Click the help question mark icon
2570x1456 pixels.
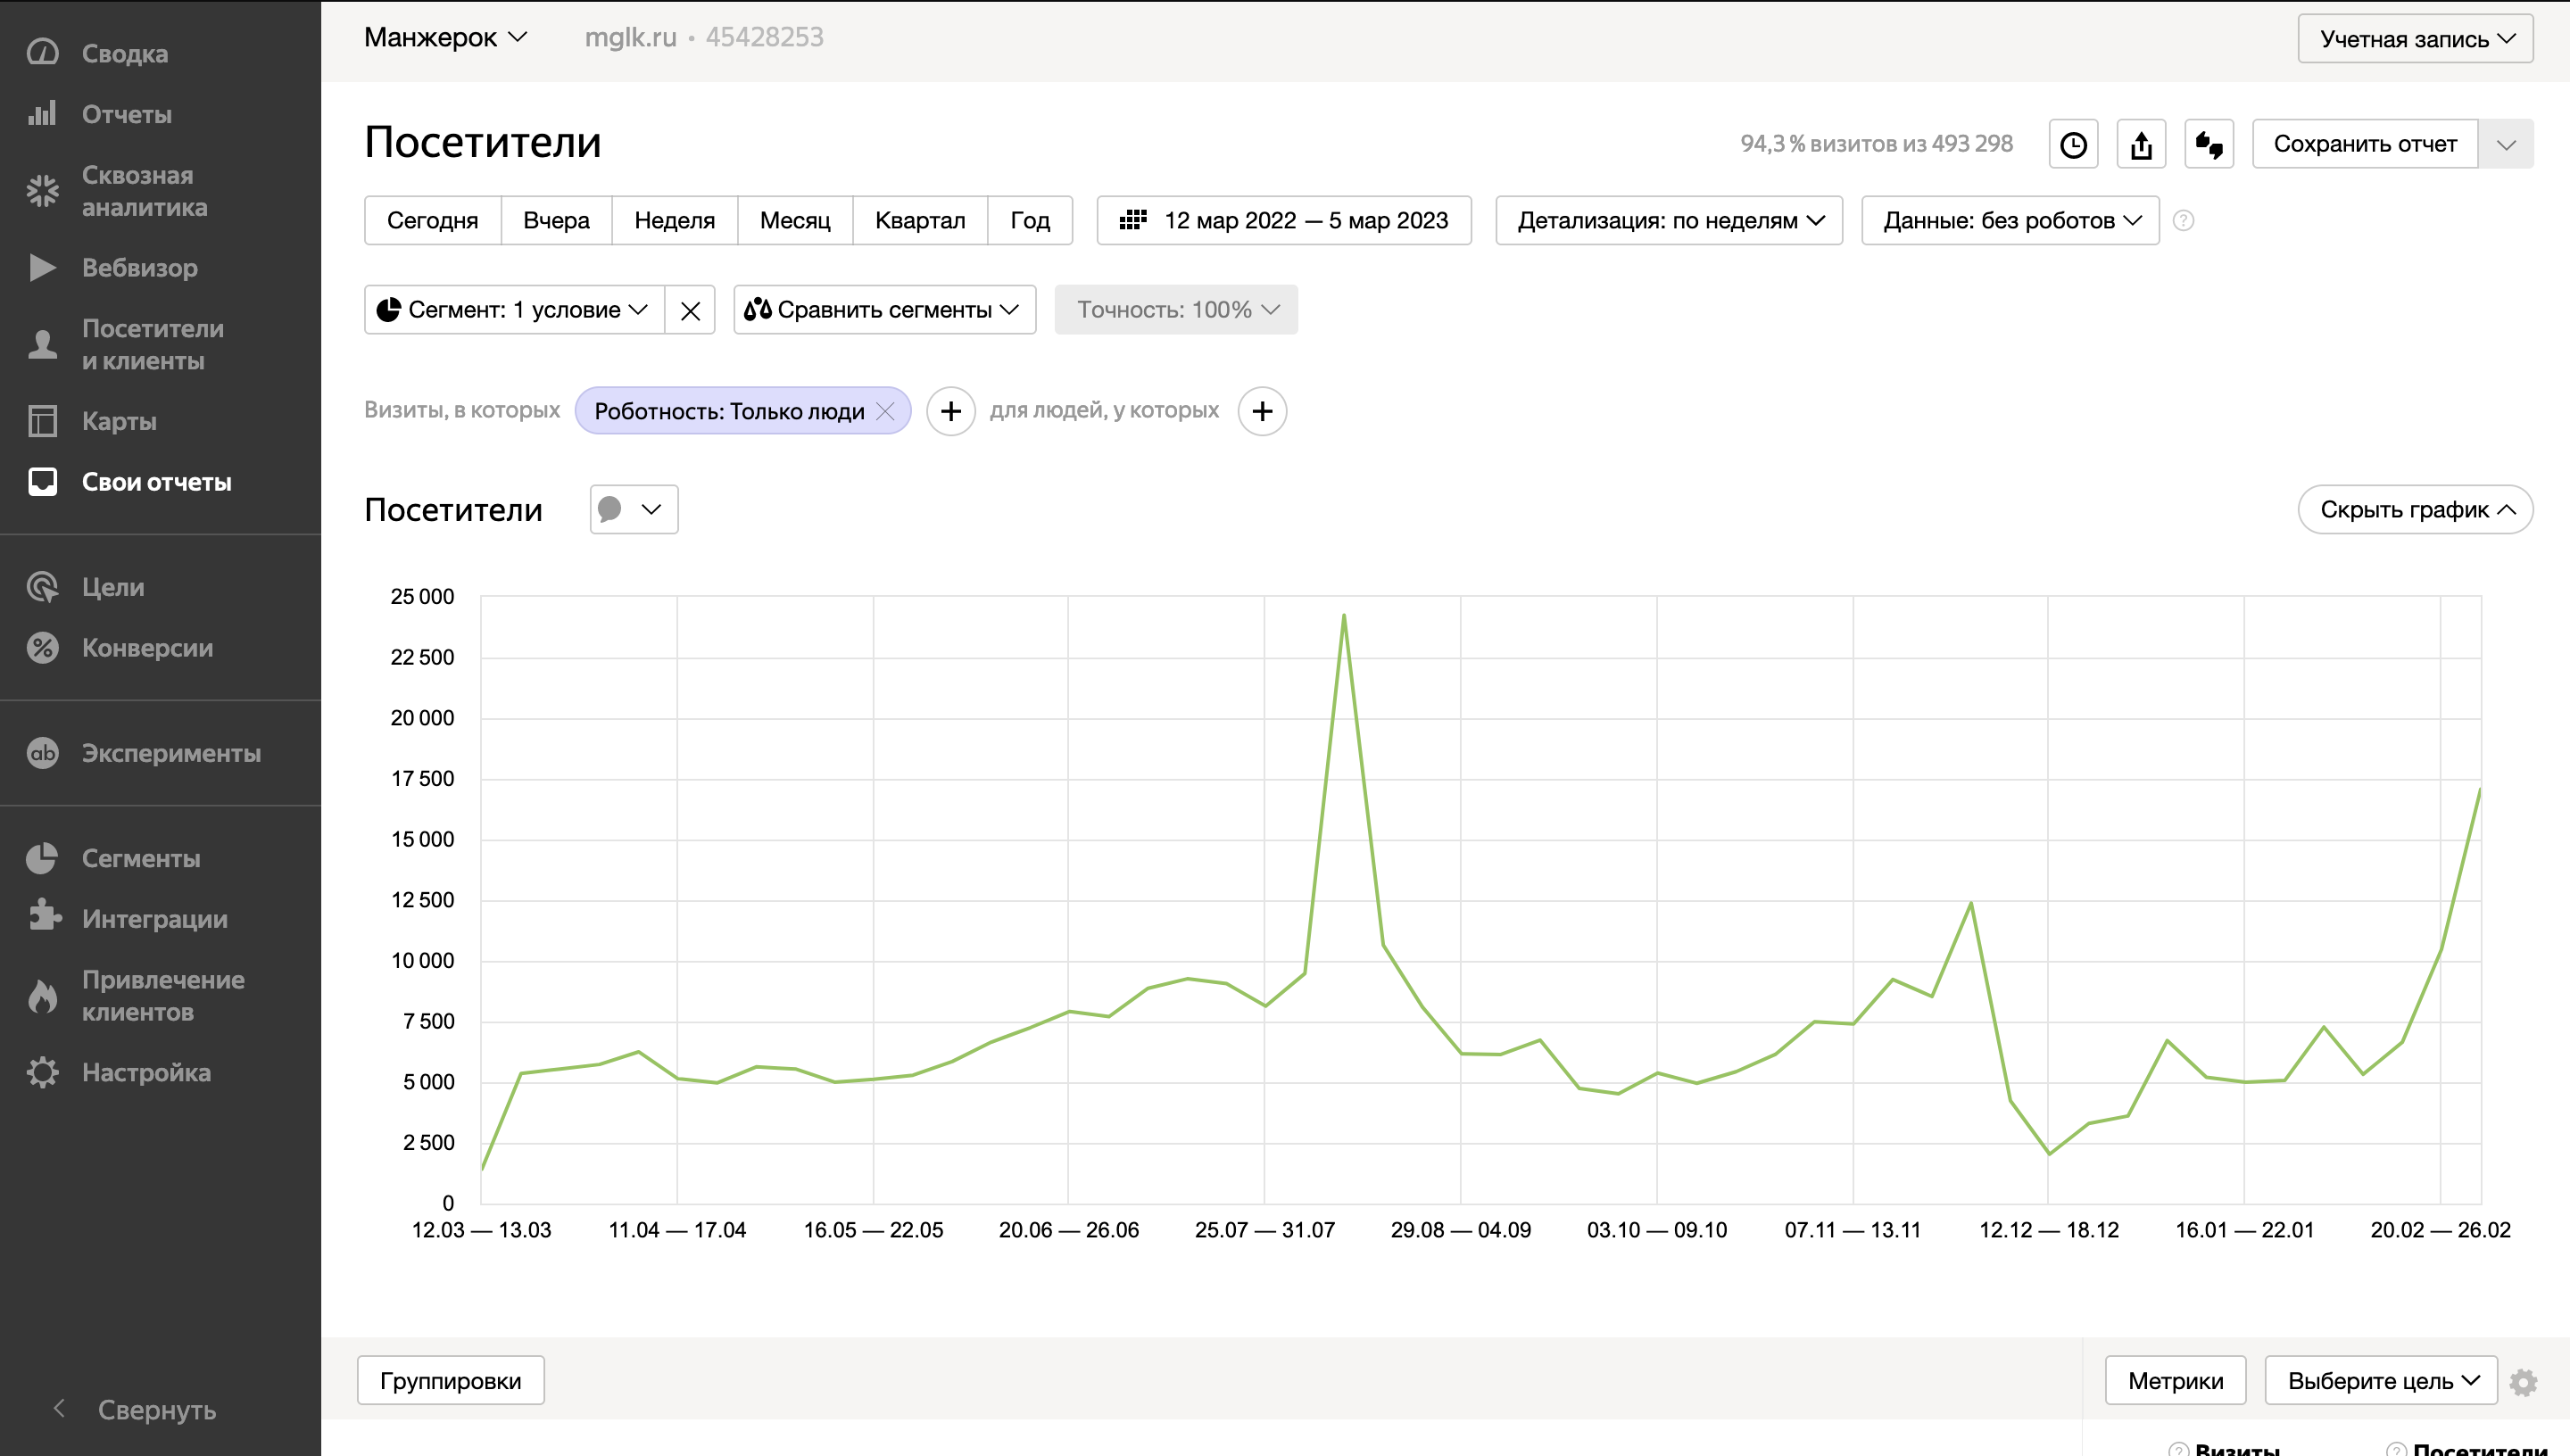[x=2183, y=220]
